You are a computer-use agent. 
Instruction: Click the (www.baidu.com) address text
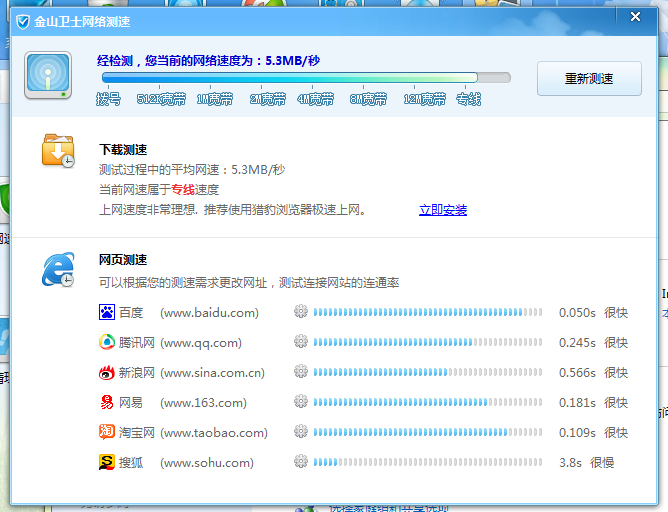tap(209, 313)
